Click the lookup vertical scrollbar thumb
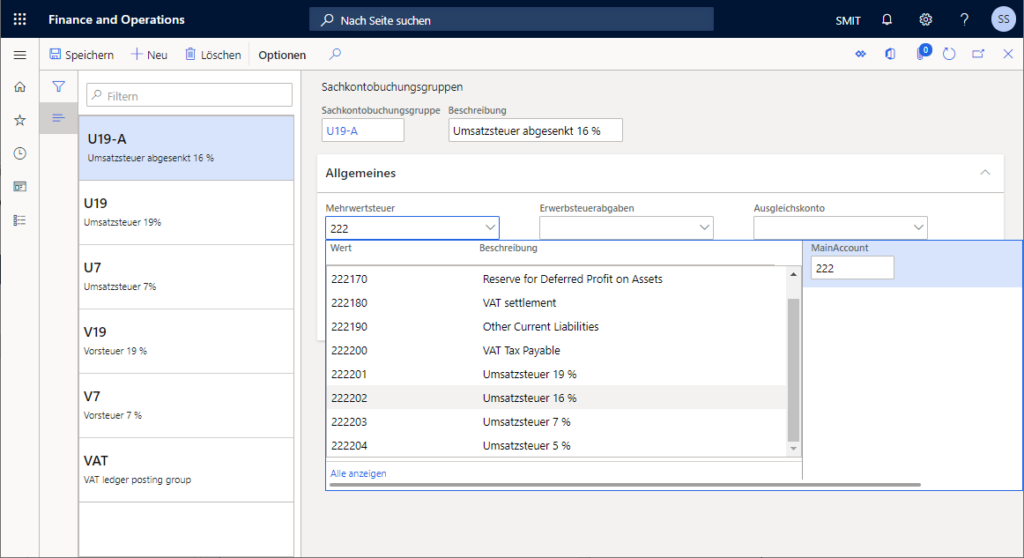The width and height of the screenshot is (1024, 558). (793, 370)
